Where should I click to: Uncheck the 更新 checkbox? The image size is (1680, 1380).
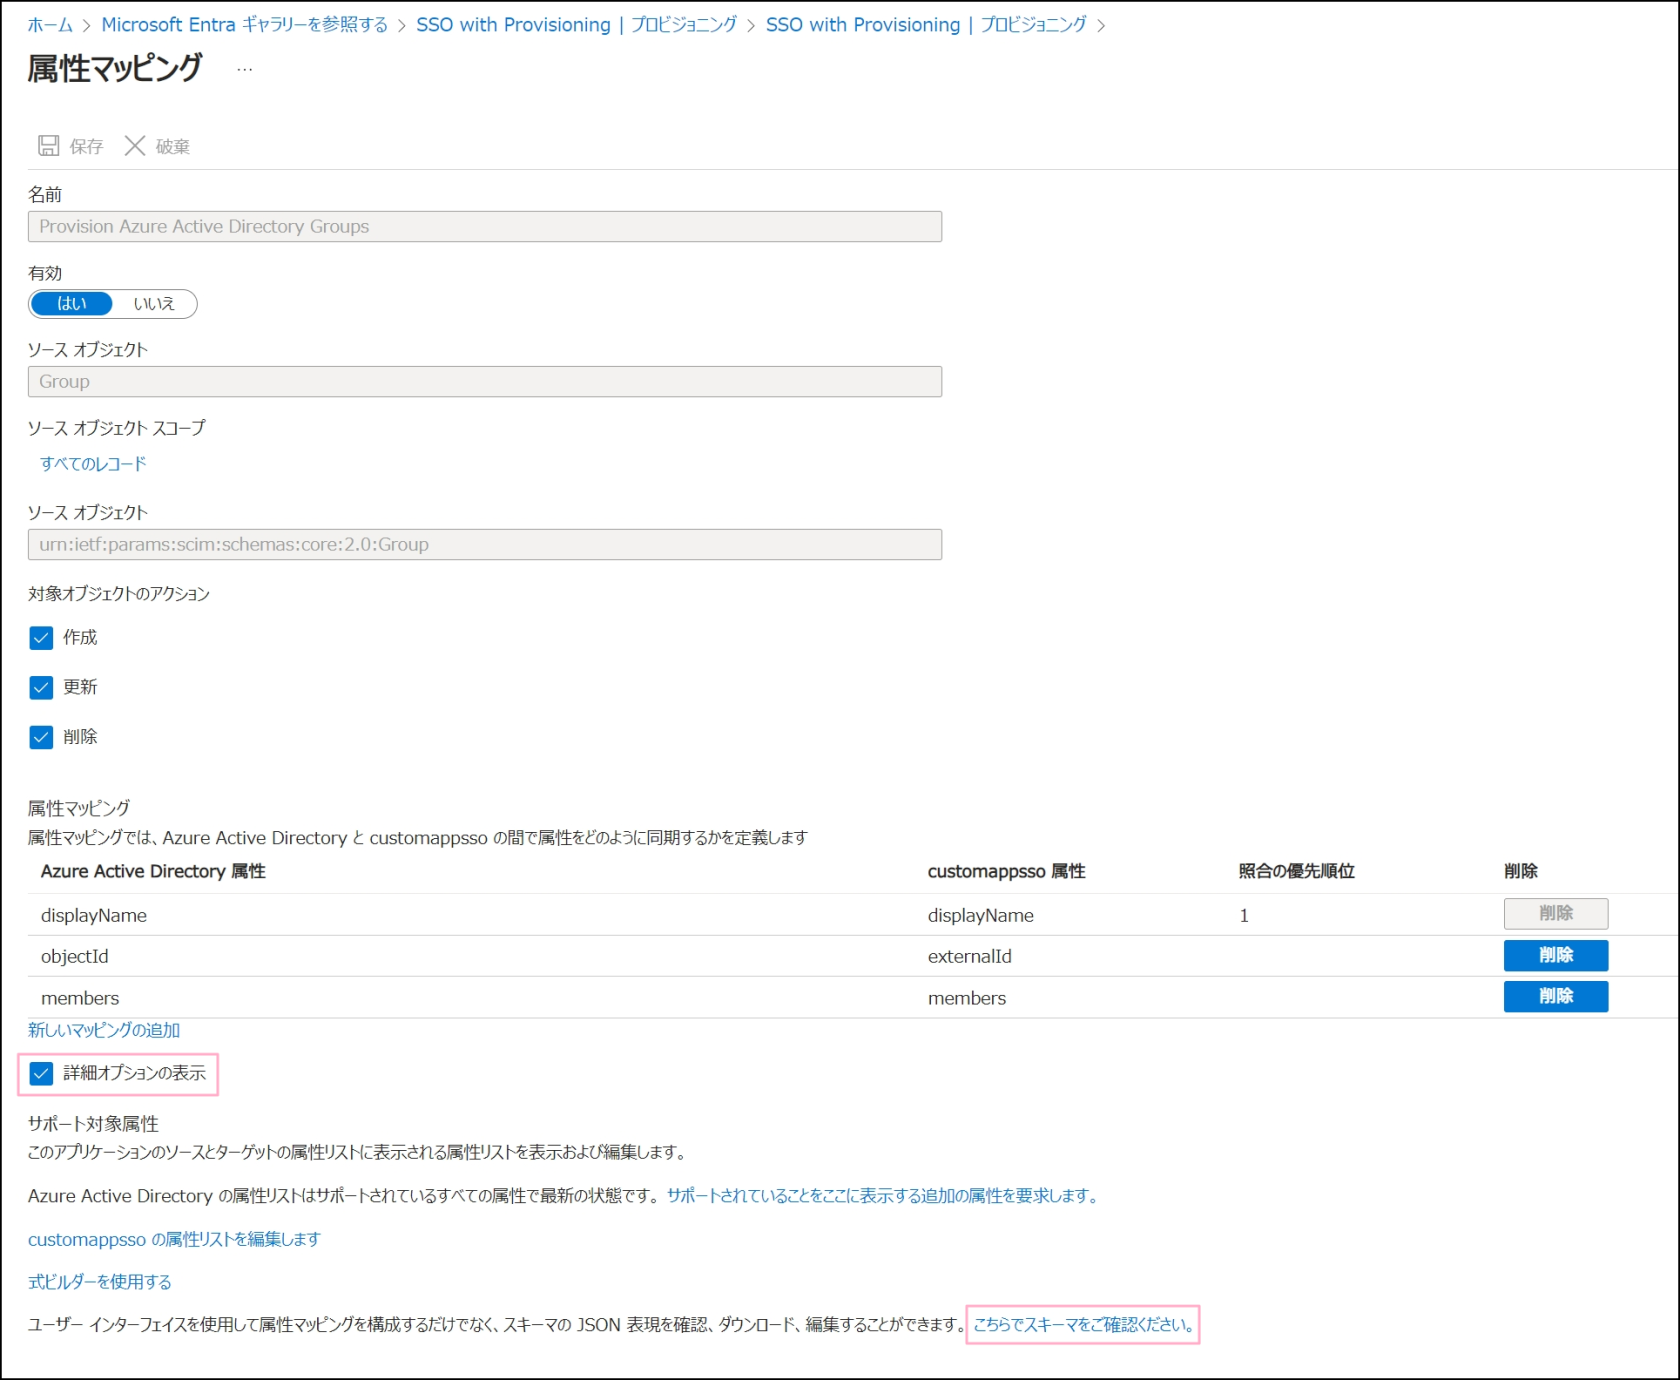point(41,687)
